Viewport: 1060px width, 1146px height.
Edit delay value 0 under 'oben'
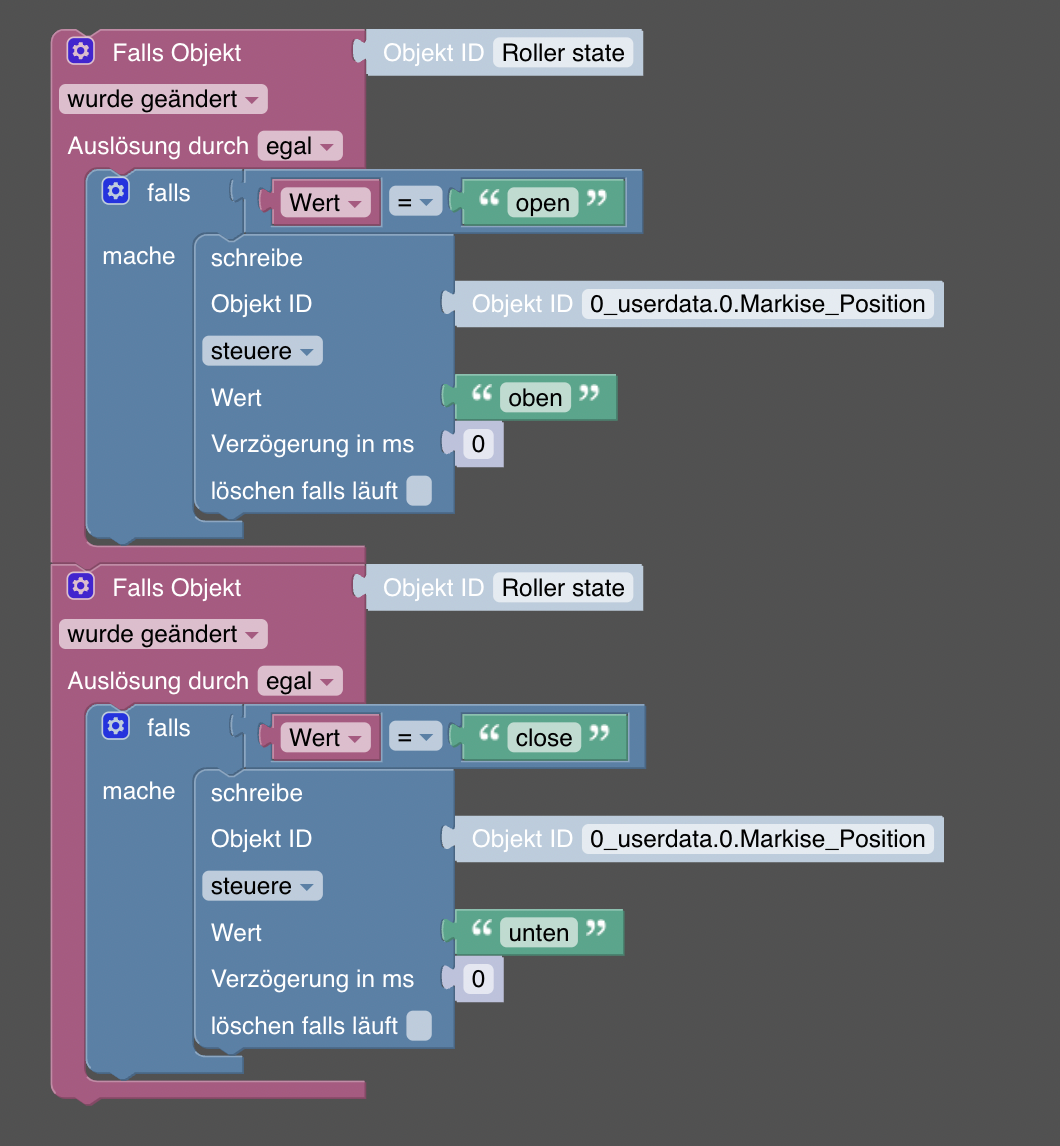point(478,444)
